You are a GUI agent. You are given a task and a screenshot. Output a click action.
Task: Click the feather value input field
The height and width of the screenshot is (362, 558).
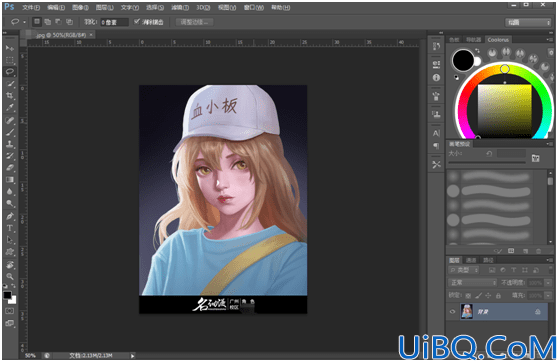click(x=114, y=22)
